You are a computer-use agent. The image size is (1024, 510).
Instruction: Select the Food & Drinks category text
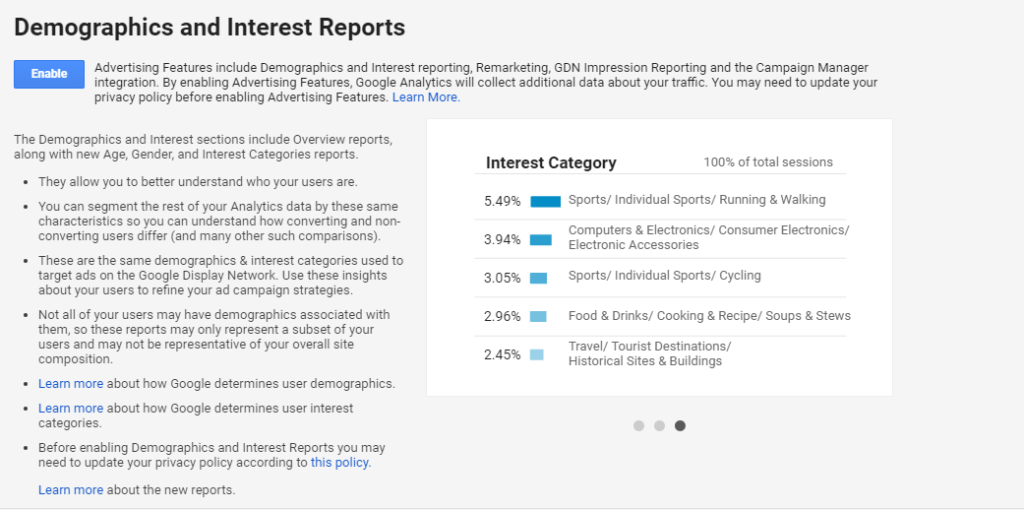click(709, 316)
